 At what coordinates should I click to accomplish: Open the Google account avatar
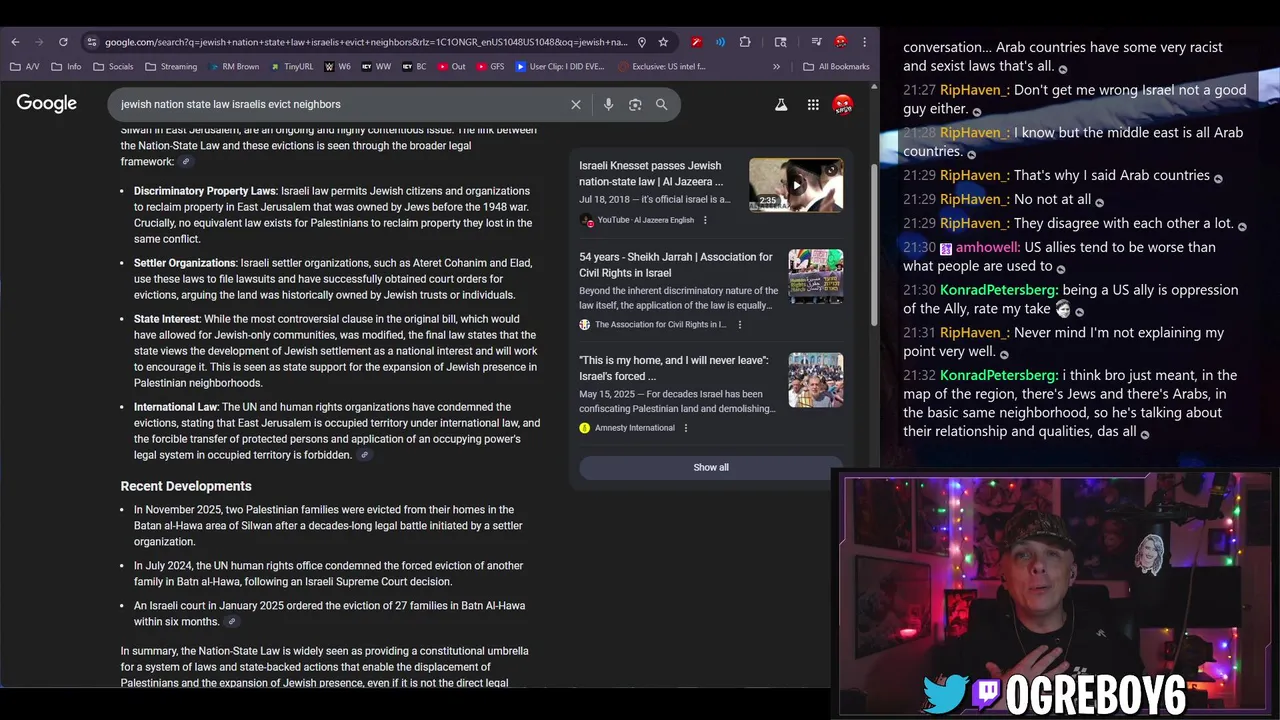843,104
